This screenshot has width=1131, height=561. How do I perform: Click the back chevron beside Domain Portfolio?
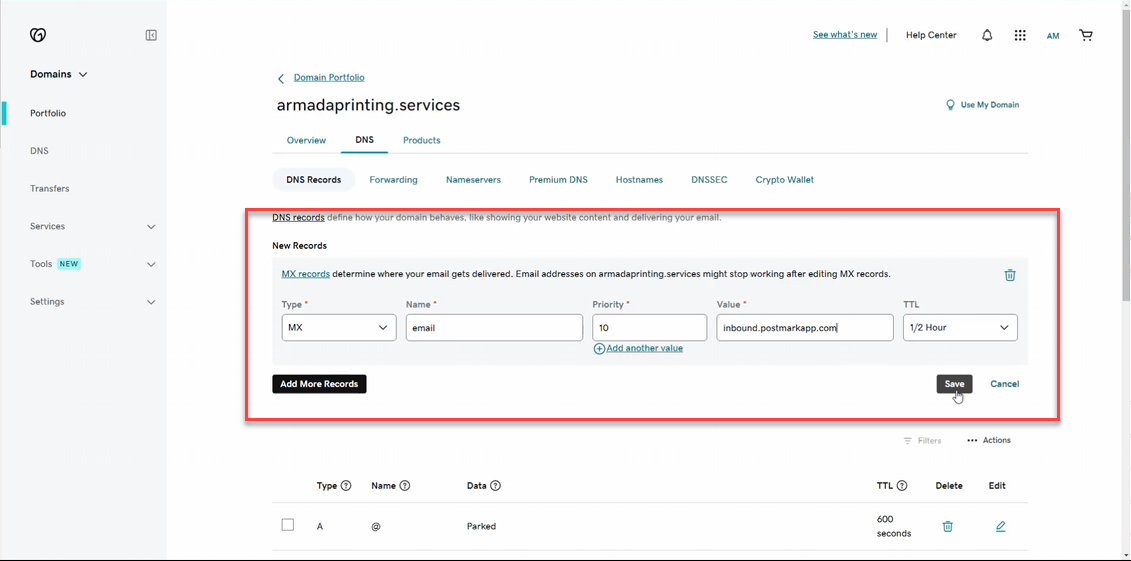click(281, 79)
